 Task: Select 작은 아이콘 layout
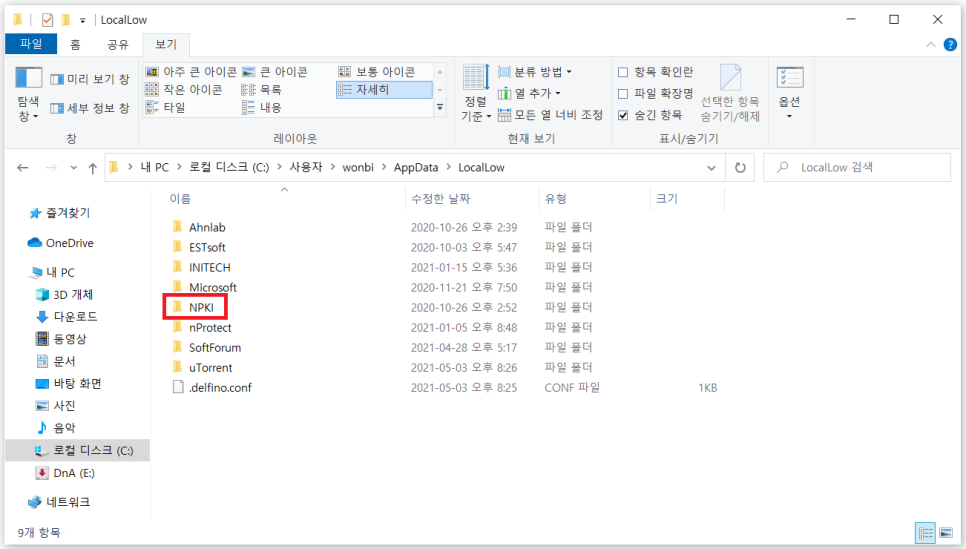coord(184,90)
